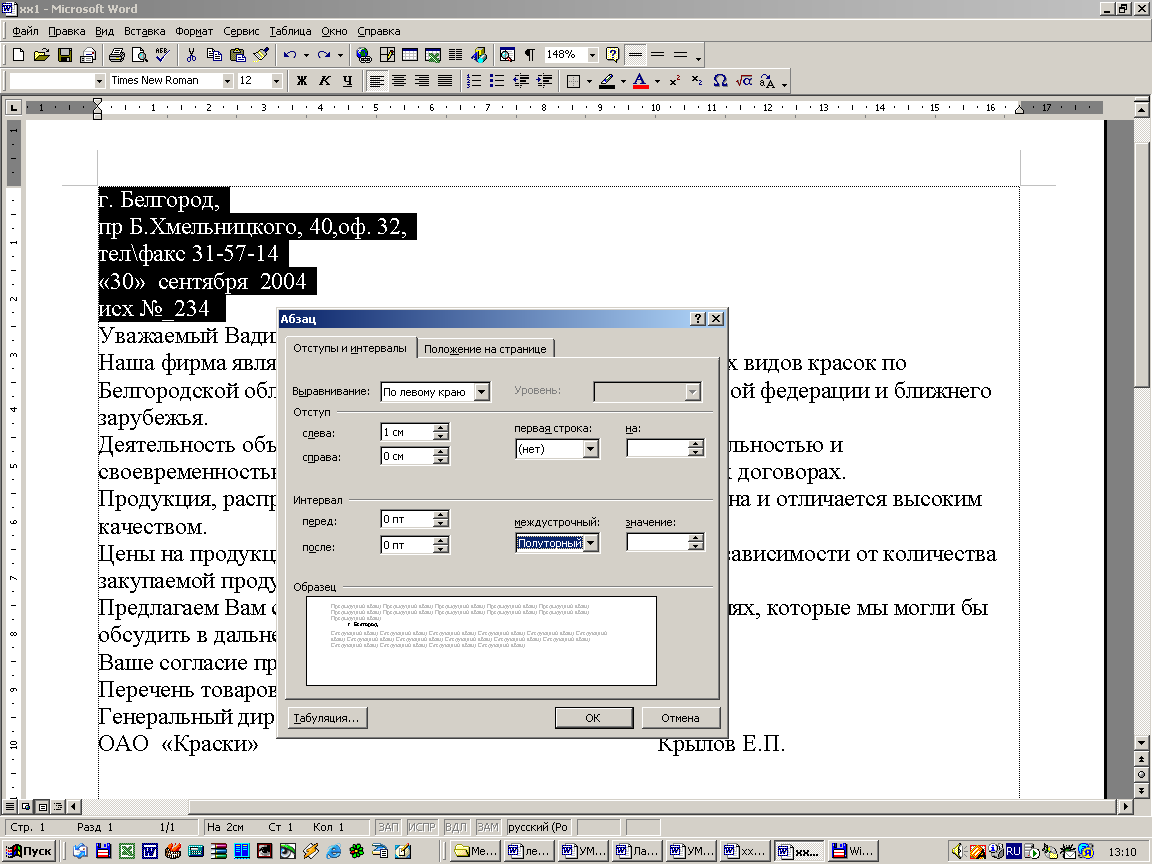Screen dimensions: 1152x864
Task: Toggle numbered list formatting
Action: tap(475, 81)
